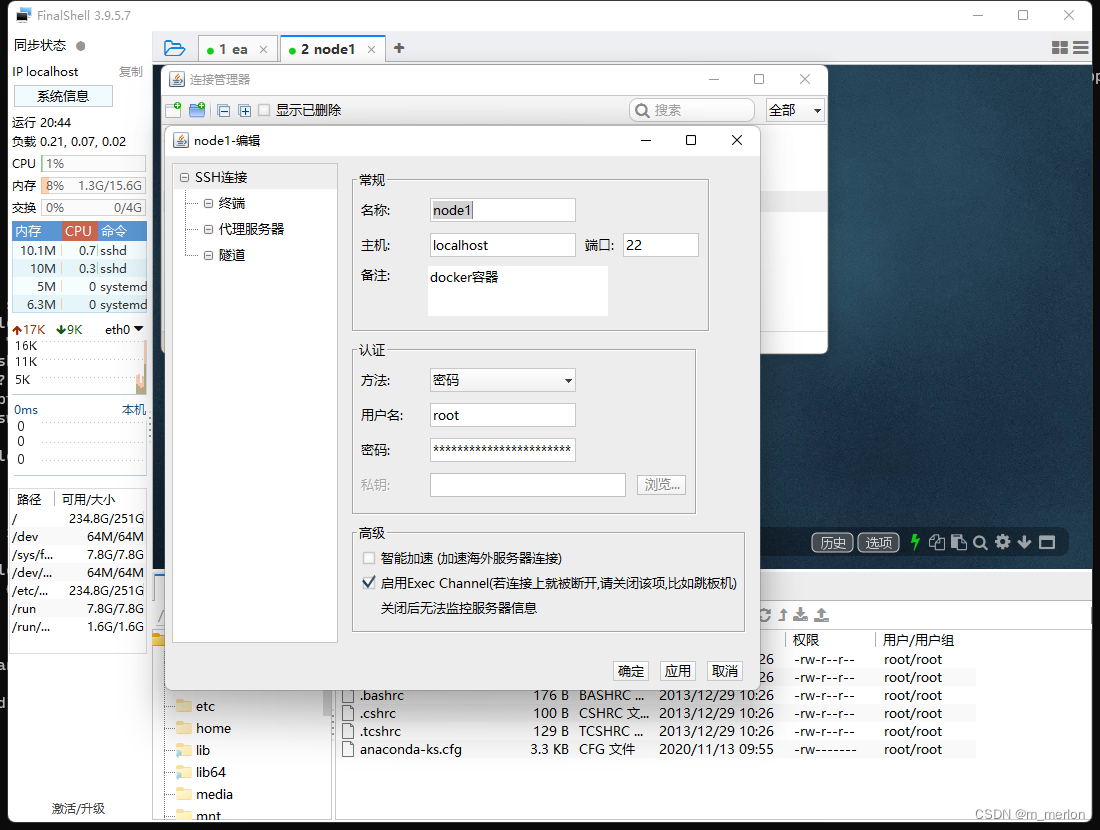Screen dimensions: 1100x830
Task: Click the 本机 link by ping graph
Action: pyautogui.click(x=133, y=410)
